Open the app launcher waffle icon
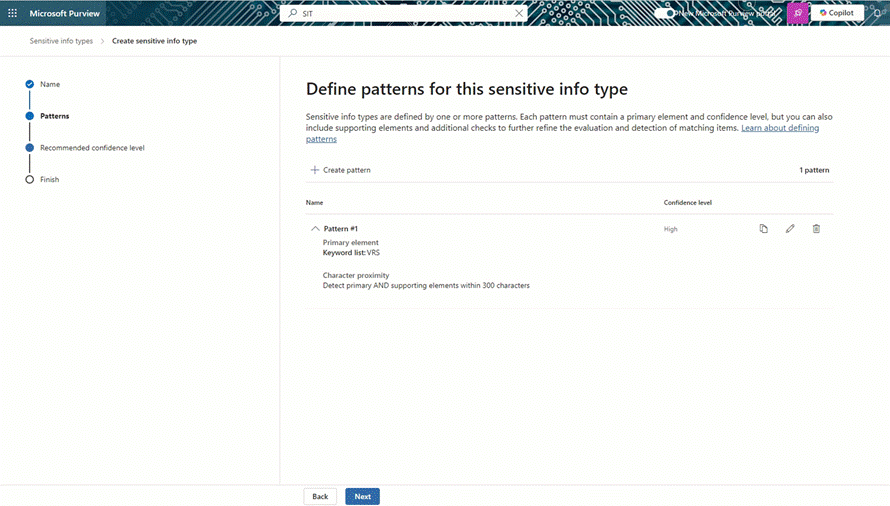This screenshot has height=506, width=890. [x=12, y=13]
